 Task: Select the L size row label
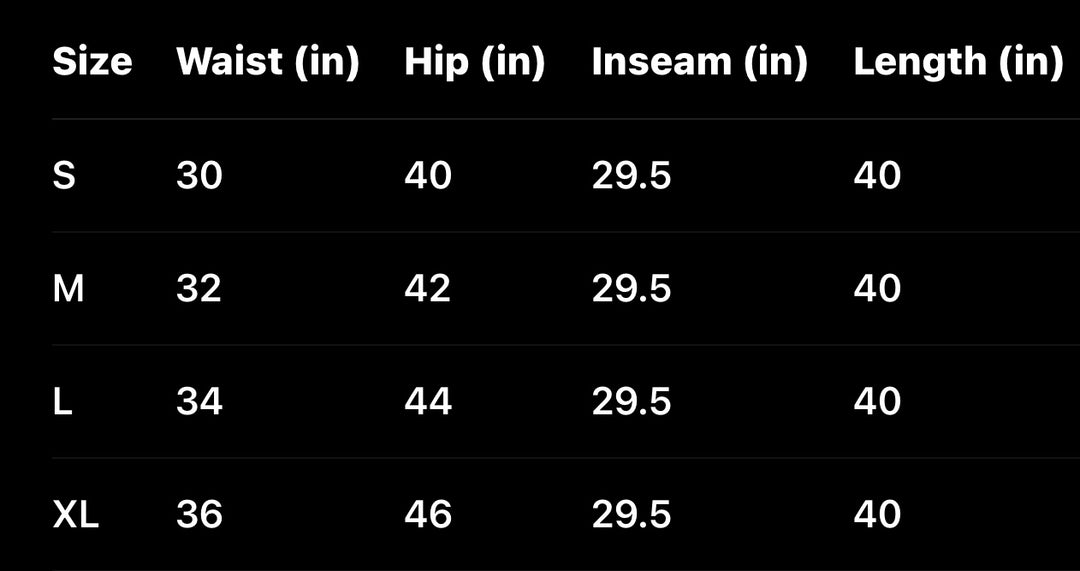click(62, 402)
